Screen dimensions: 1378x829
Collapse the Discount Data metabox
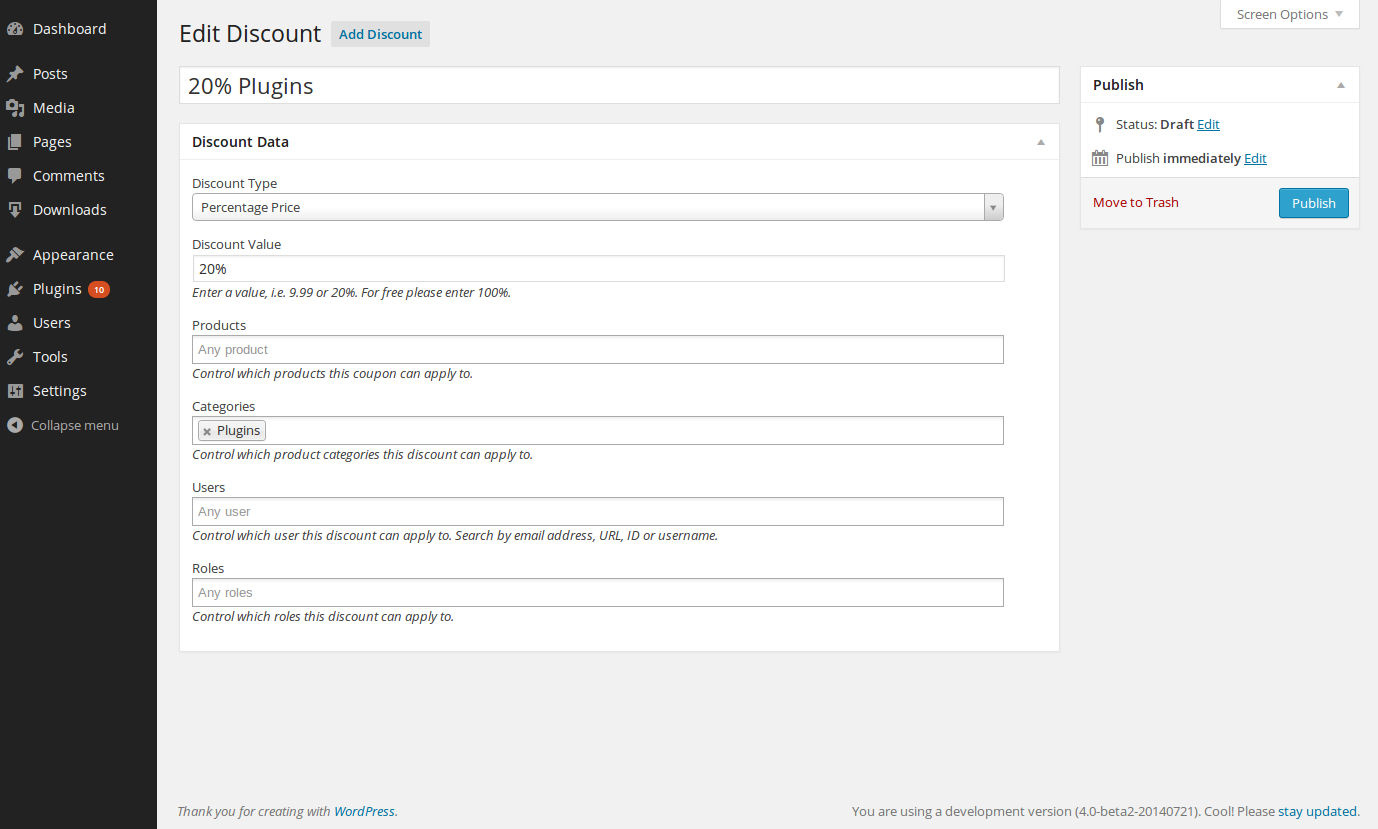[x=1040, y=142]
